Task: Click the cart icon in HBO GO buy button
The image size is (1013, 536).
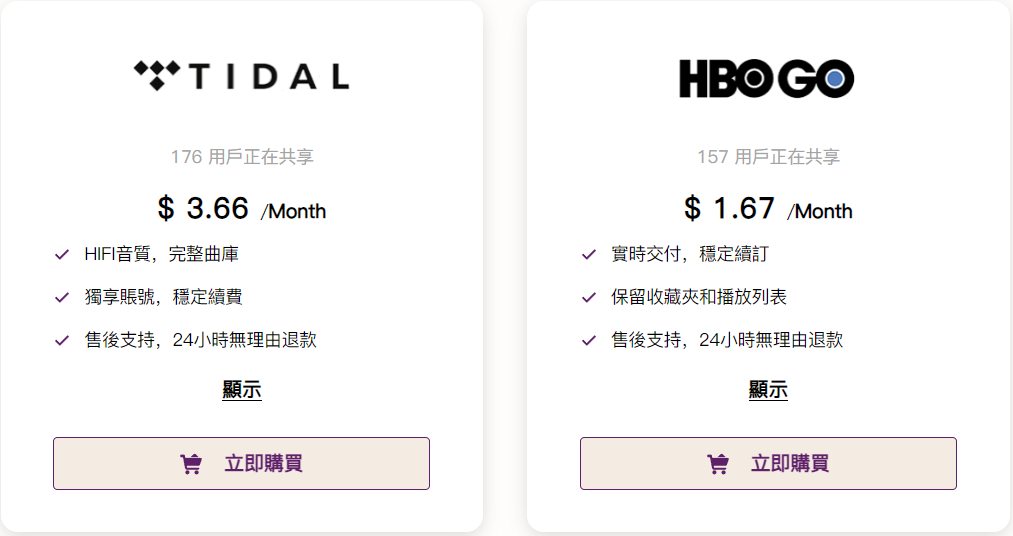Action: [718, 464]
